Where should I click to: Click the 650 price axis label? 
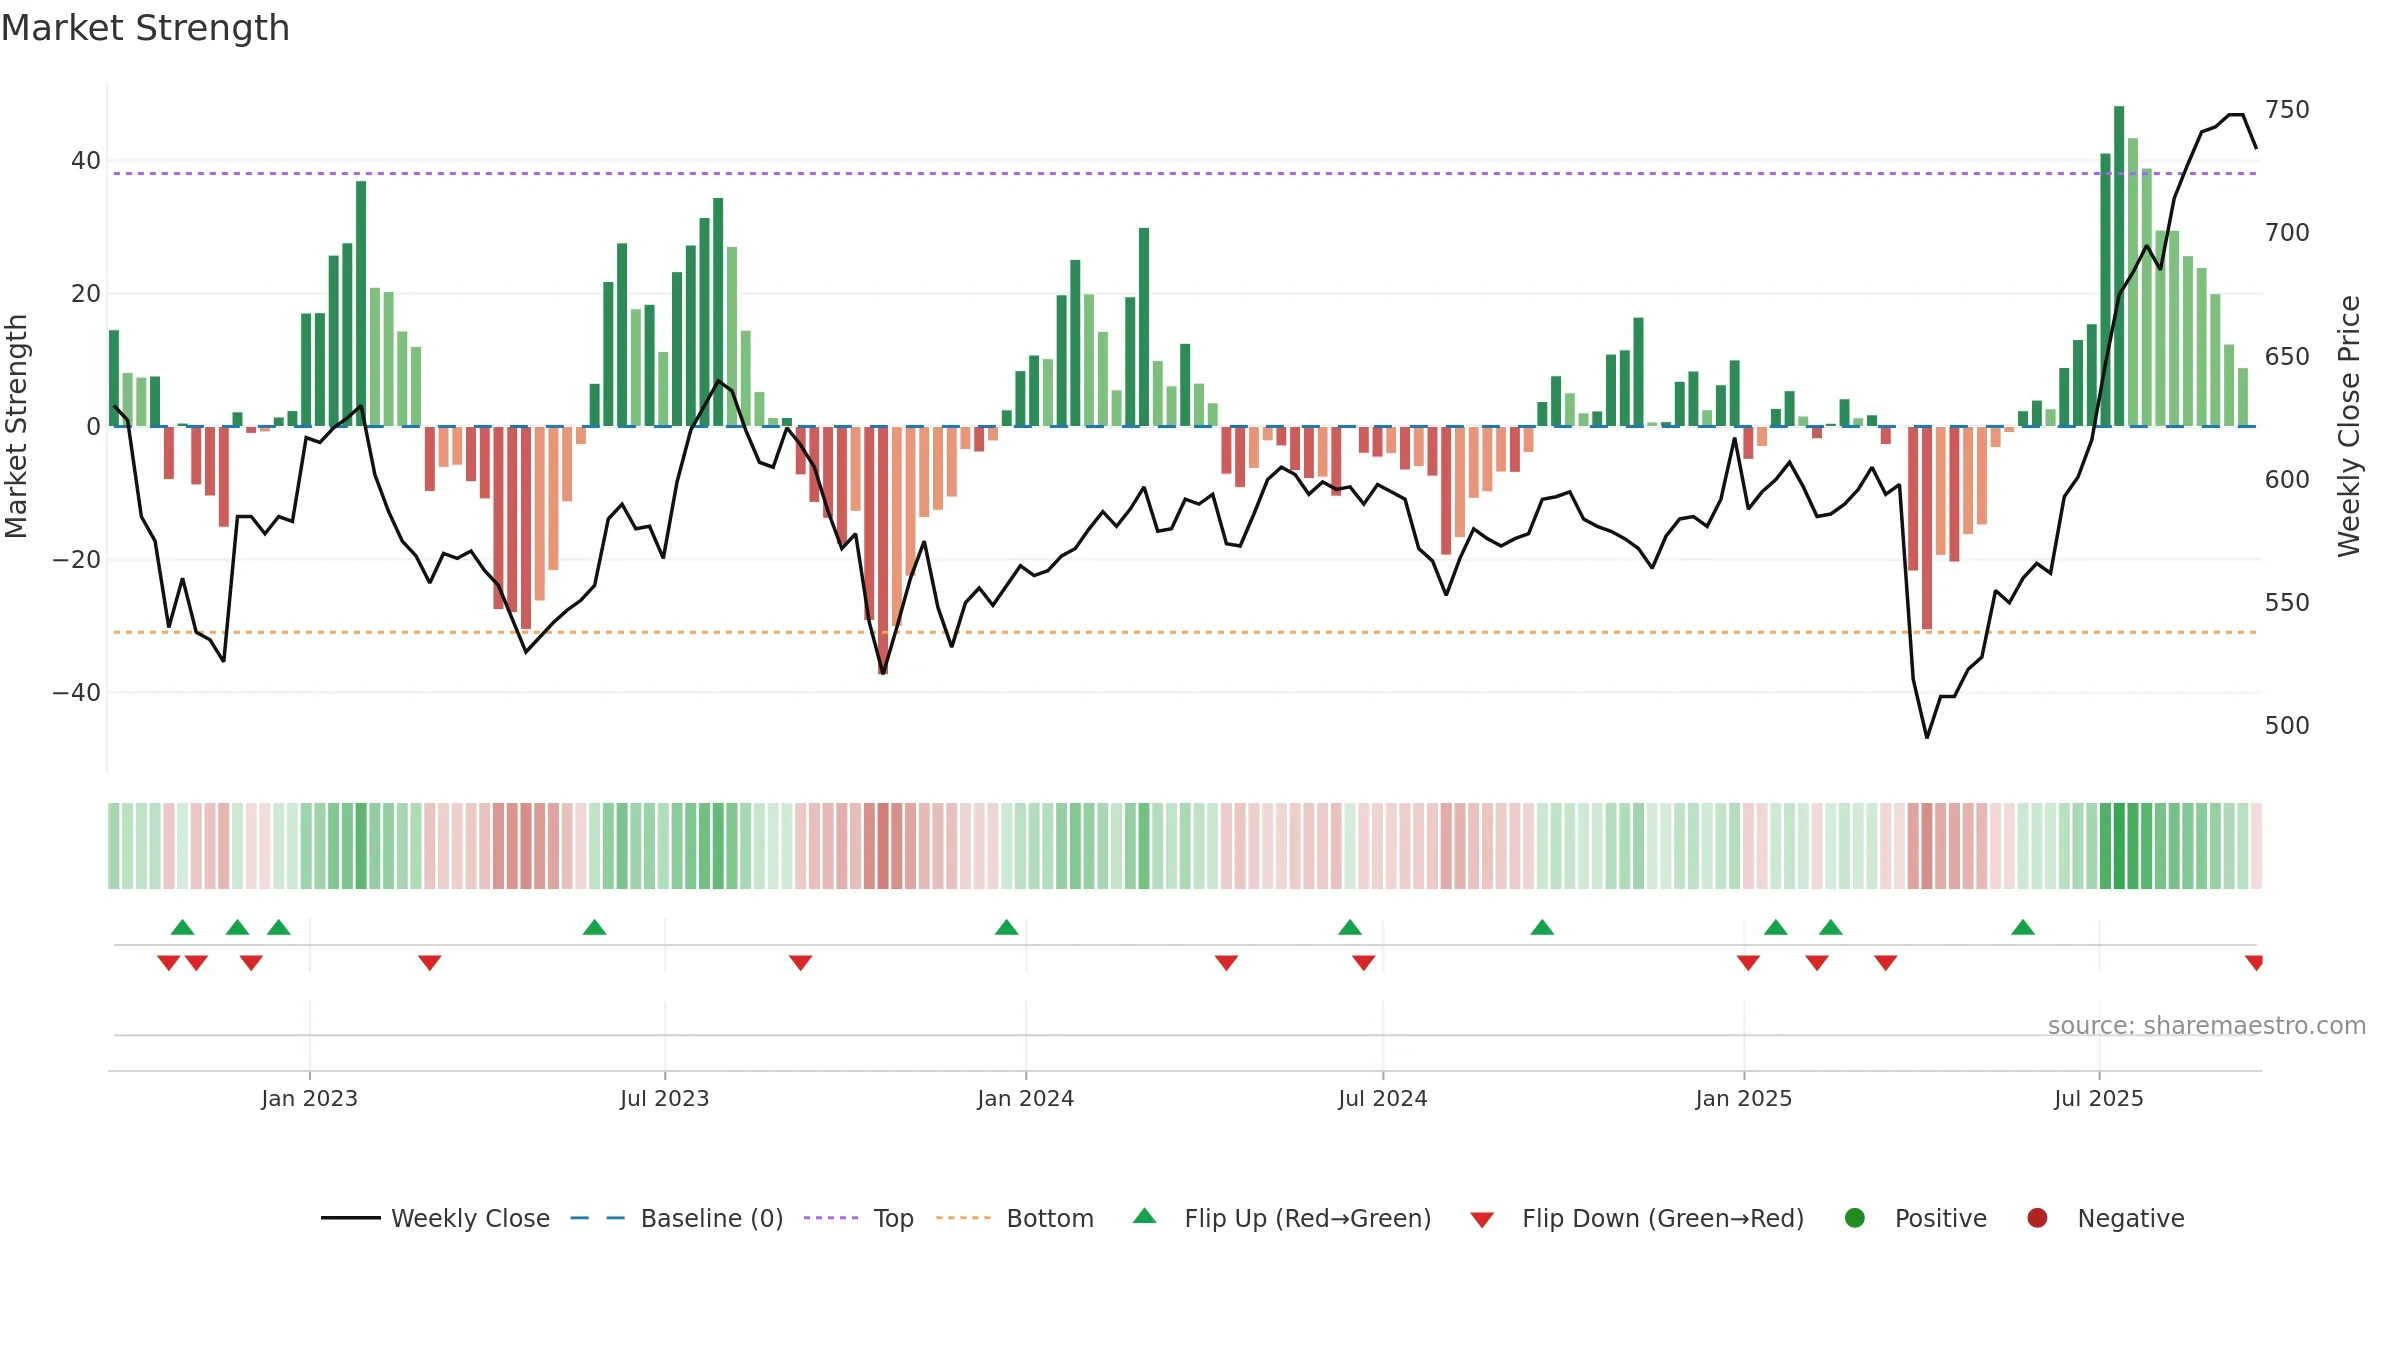point(2287,356)
